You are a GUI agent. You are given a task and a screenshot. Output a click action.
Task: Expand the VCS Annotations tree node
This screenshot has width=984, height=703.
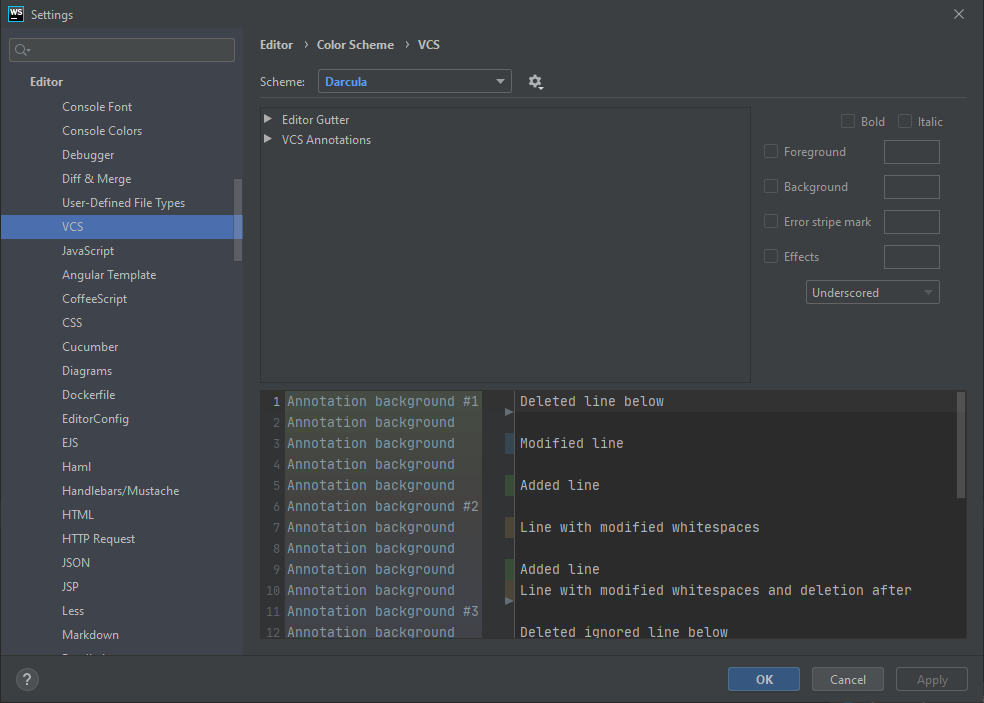pos(268,139)
